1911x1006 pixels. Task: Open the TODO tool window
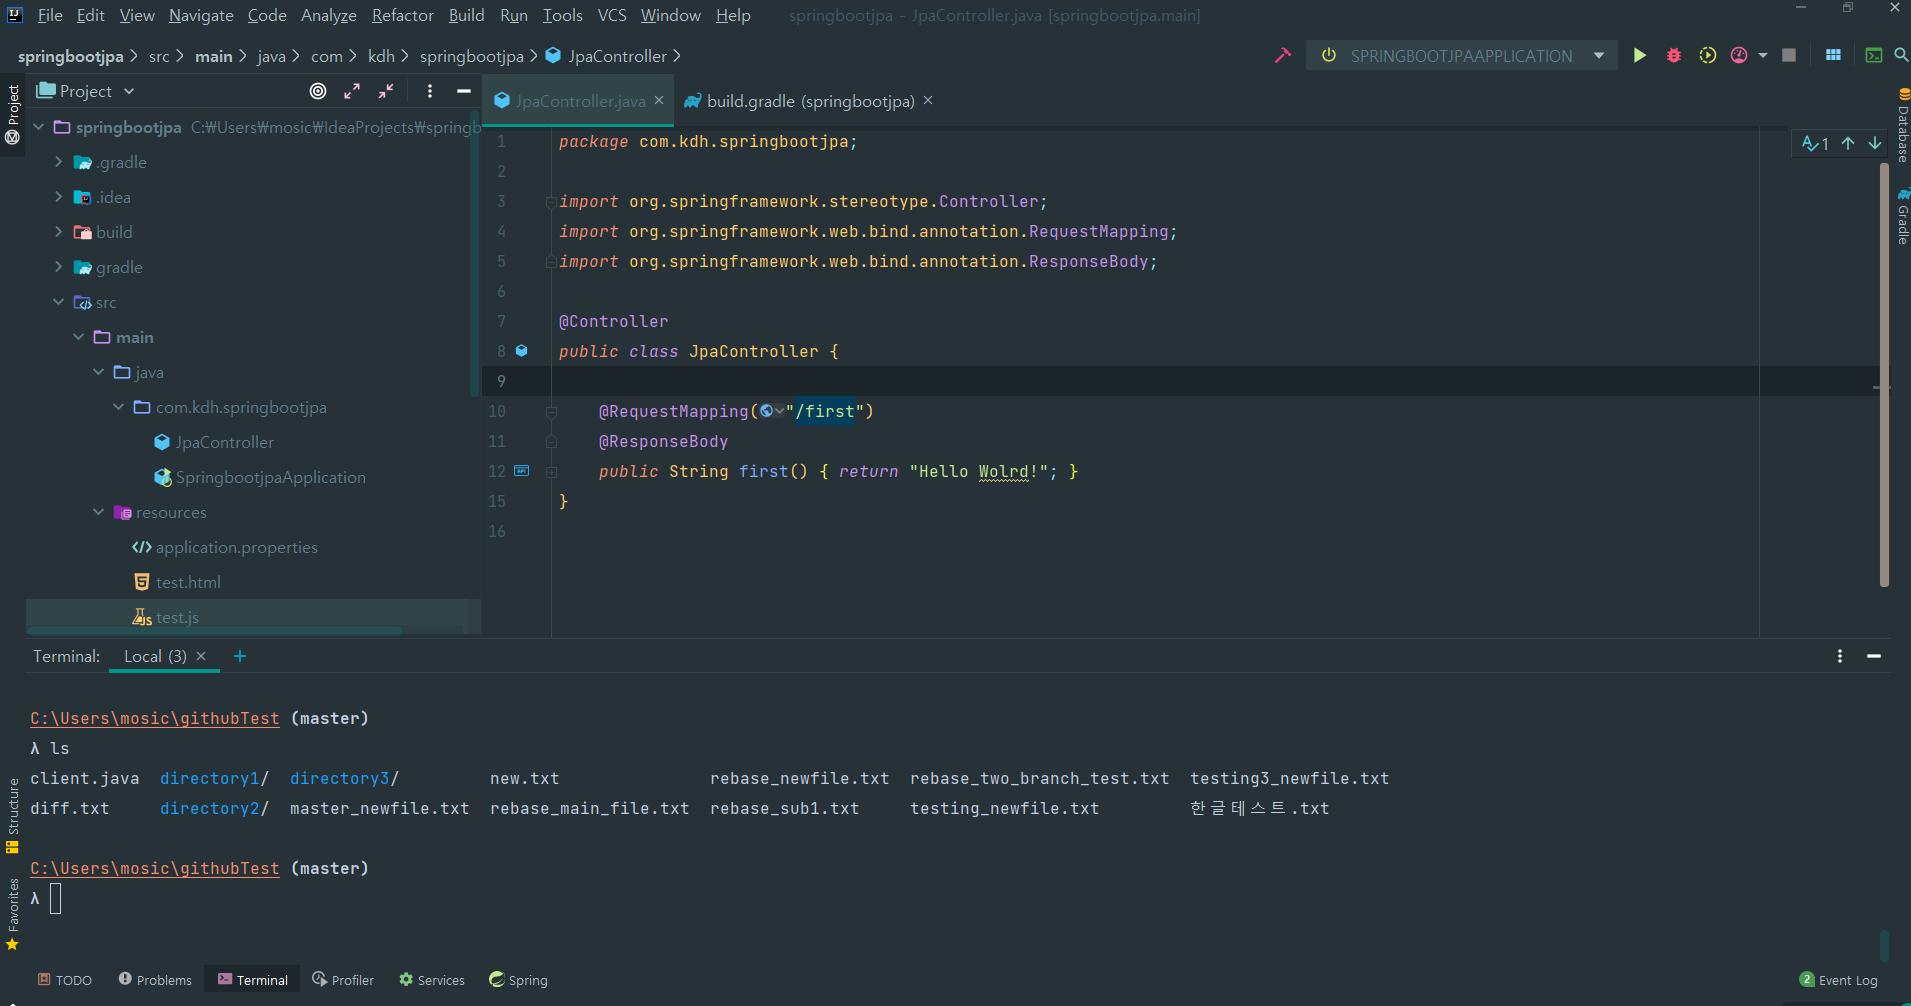tap(65, 980)
